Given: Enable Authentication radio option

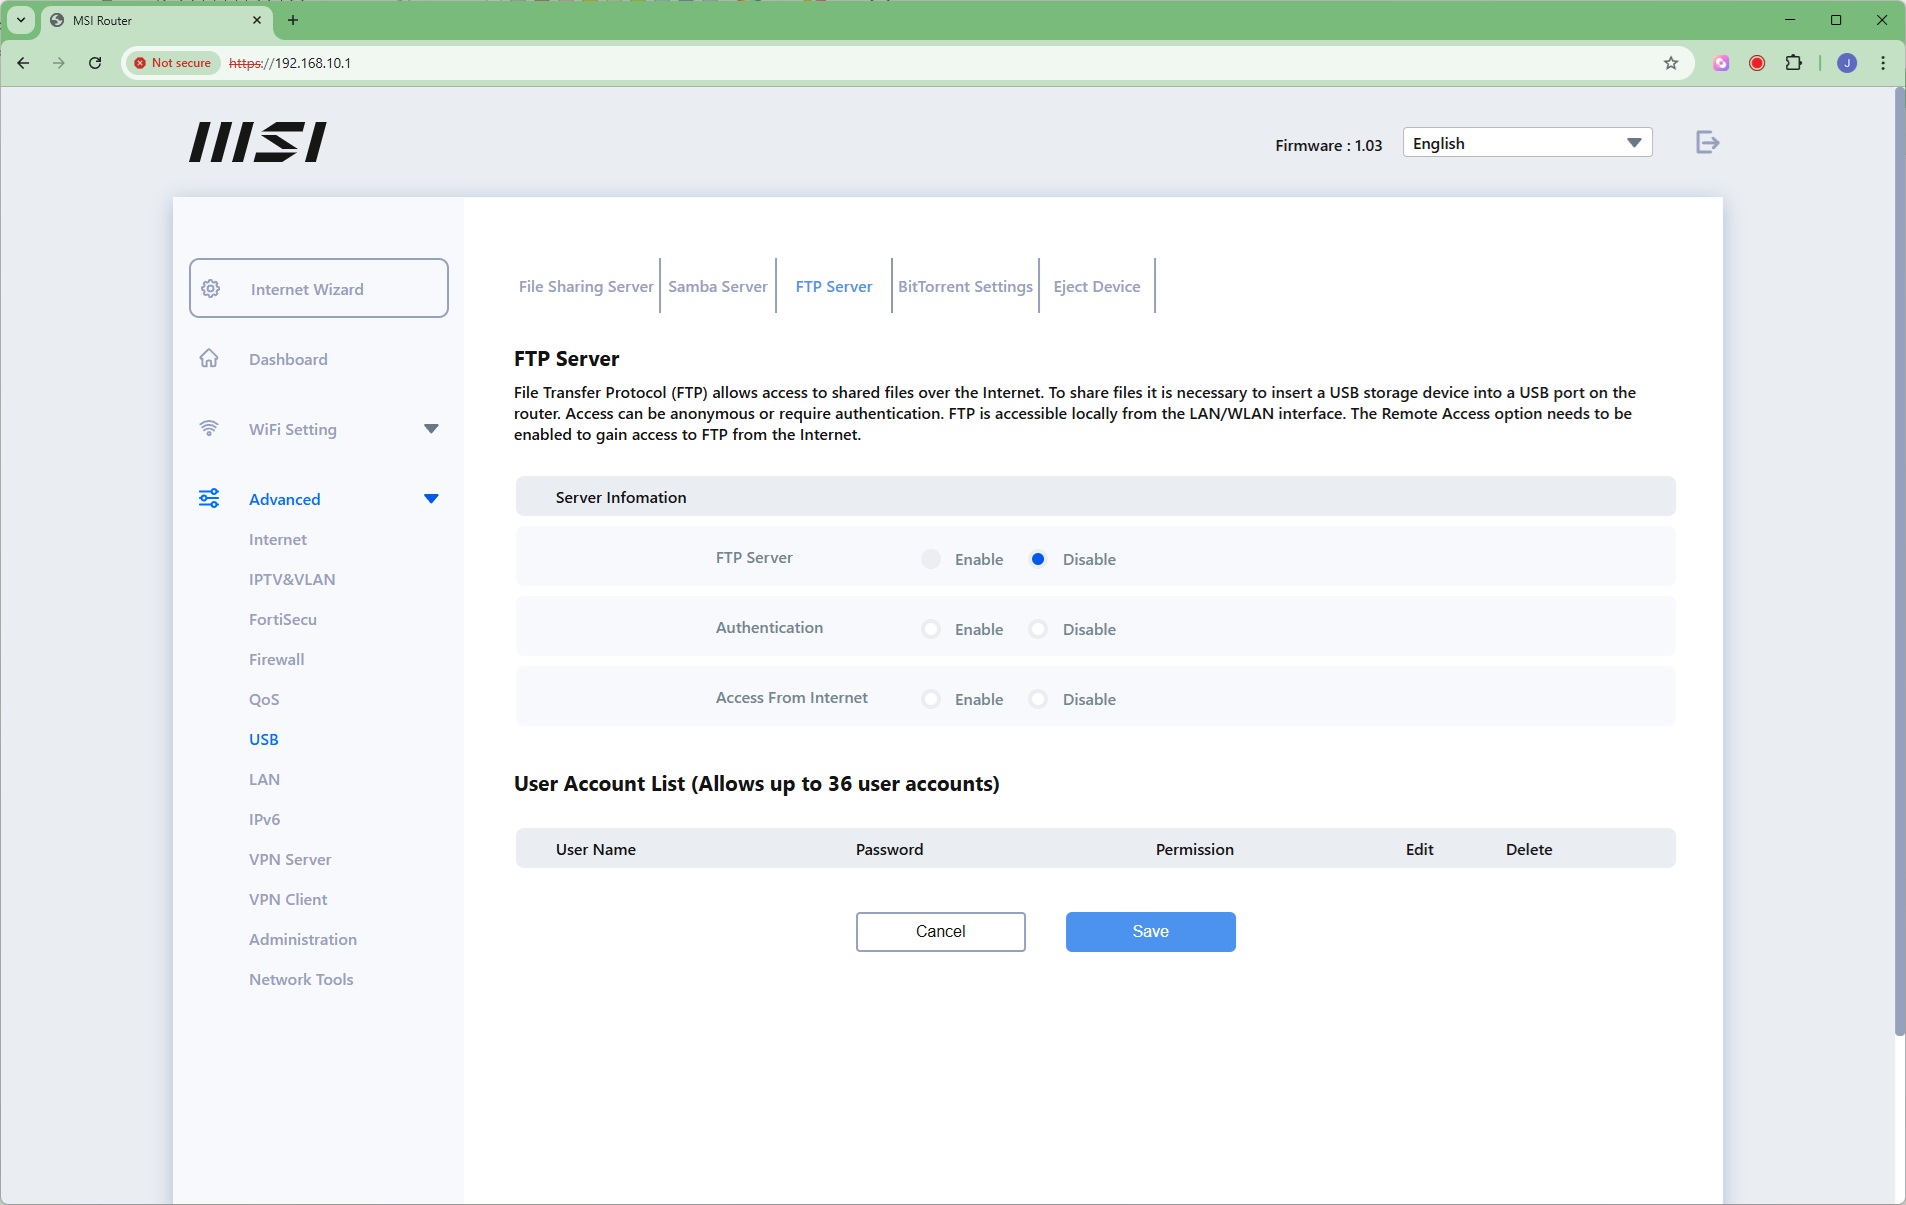Looking at the screenshot, I should pyautogui.click(x=931, y=629).
